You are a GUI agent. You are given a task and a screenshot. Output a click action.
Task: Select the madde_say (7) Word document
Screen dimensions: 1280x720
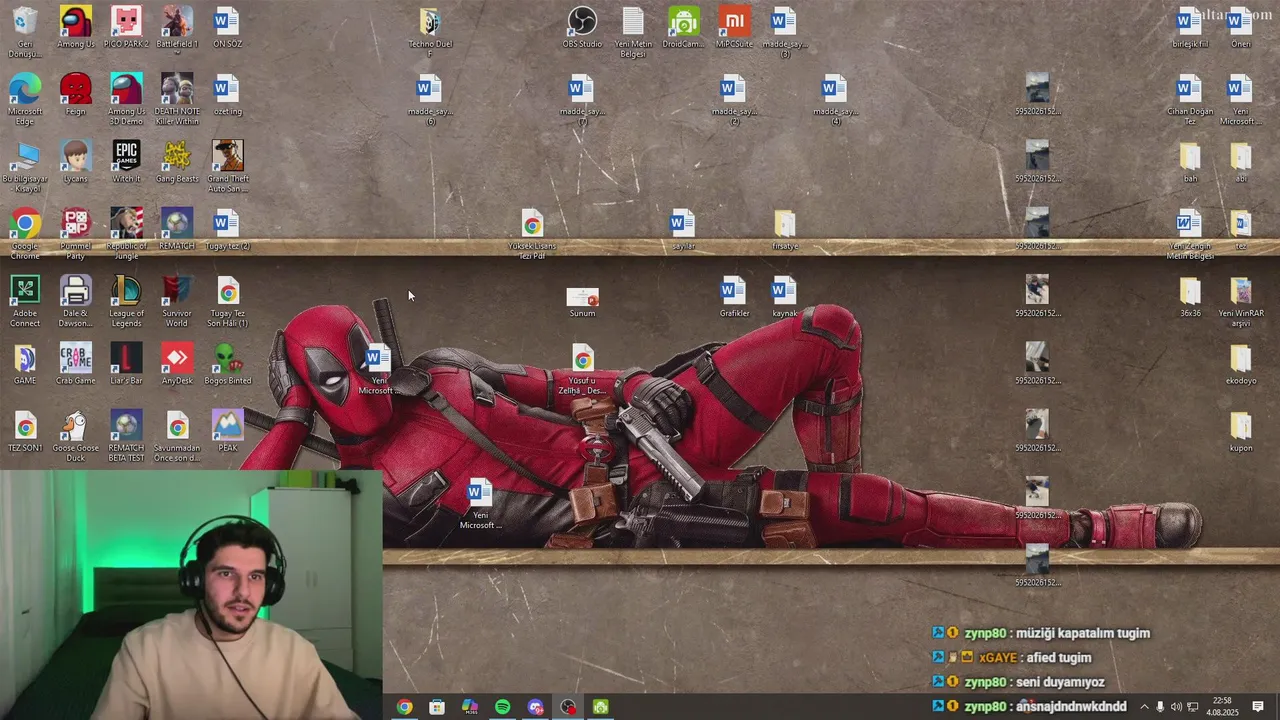(582, 100)
